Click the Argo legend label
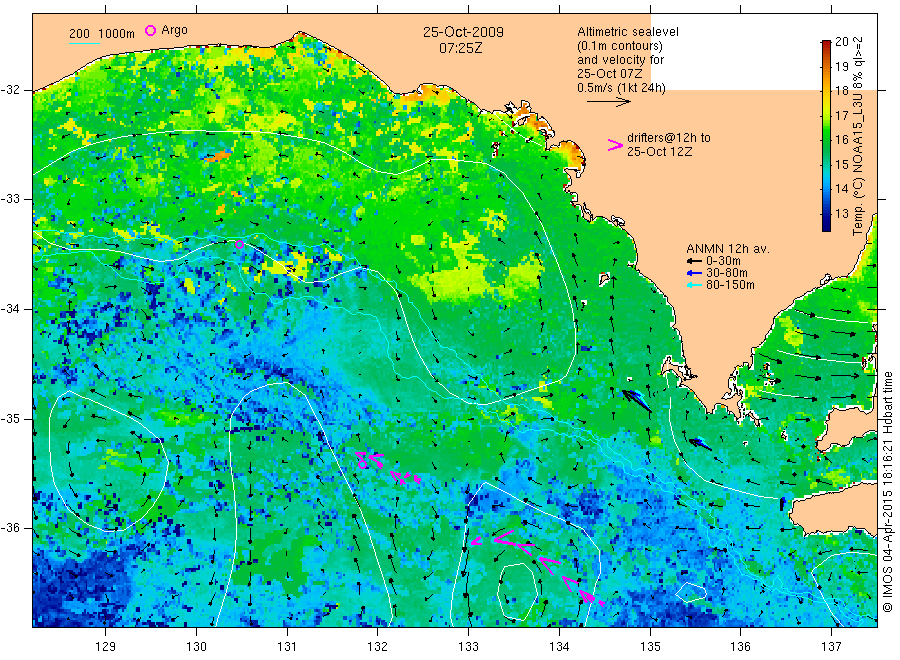This screenshot has height=660, width=900. pos(174,30)
